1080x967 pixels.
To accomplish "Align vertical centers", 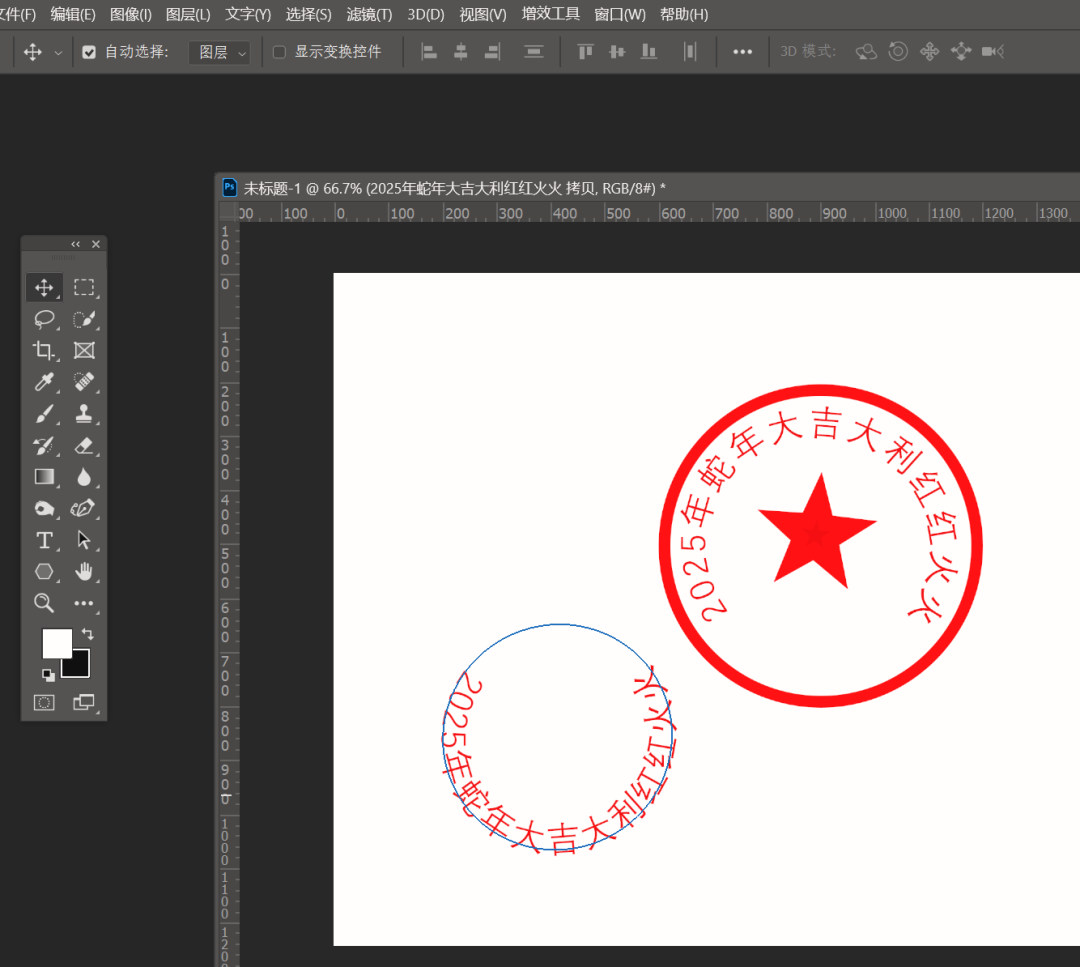I will pos(617,52).
